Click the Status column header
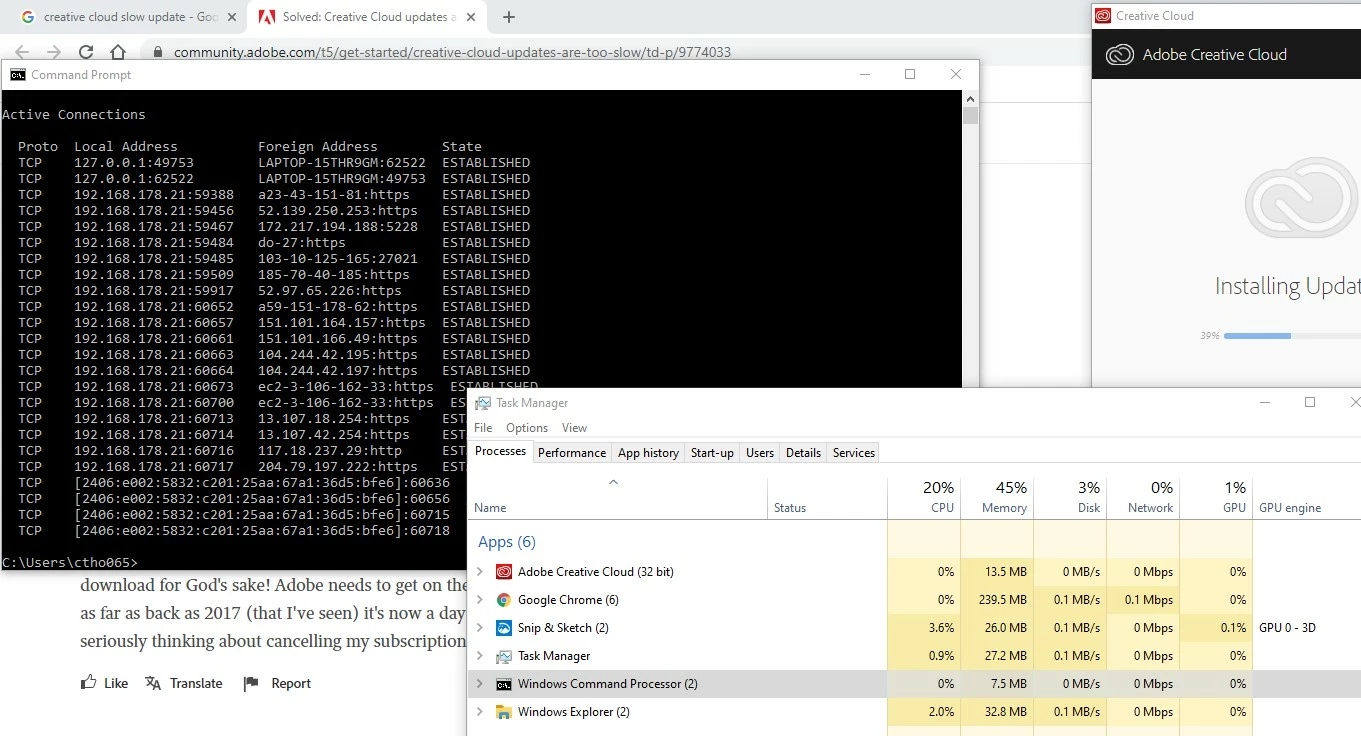 827,497
